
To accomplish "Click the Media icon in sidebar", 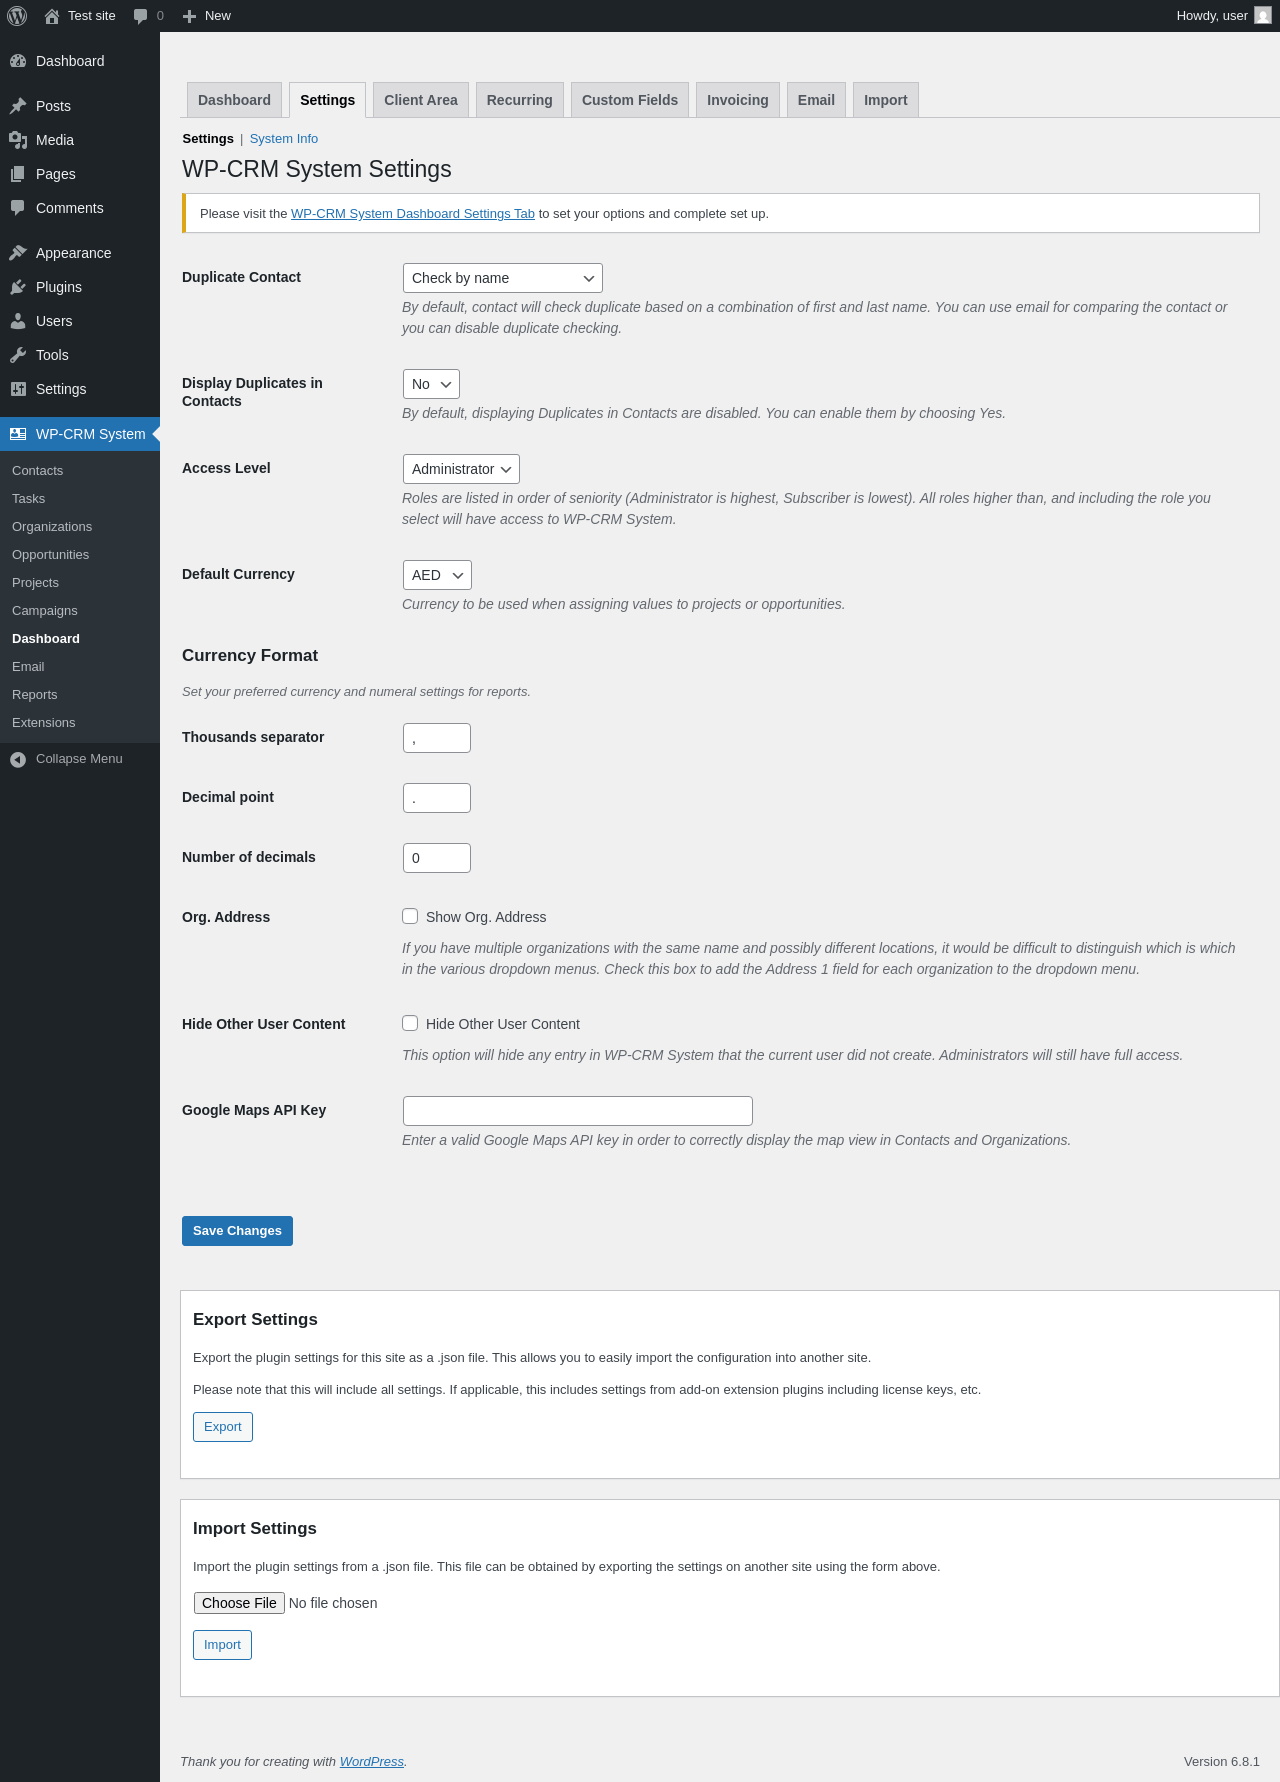I will (18, 140).
